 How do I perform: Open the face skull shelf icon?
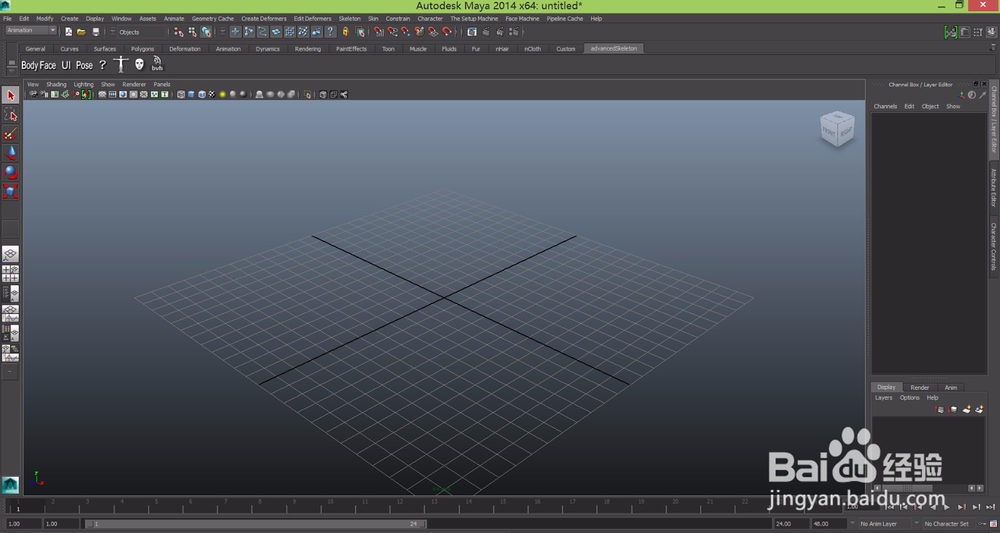tap(139, 64)
